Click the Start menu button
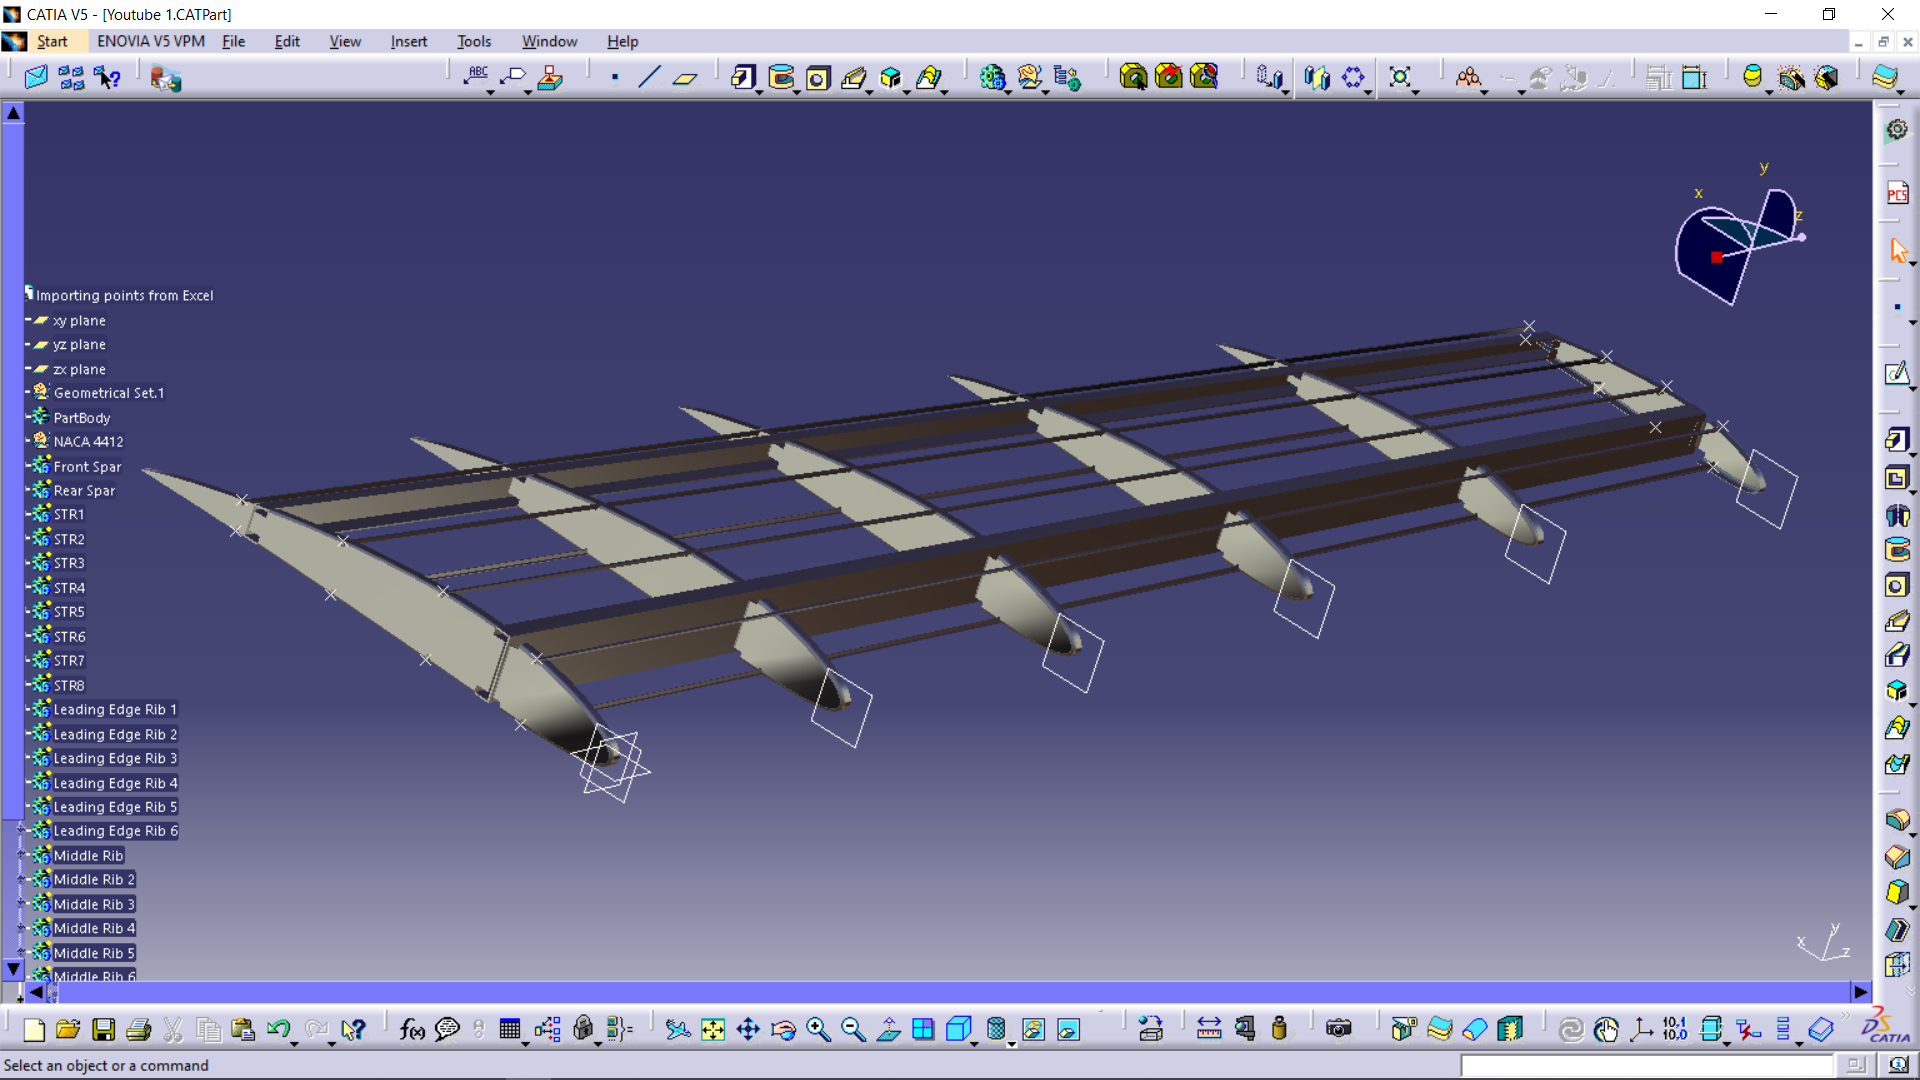 coord(52,41)
